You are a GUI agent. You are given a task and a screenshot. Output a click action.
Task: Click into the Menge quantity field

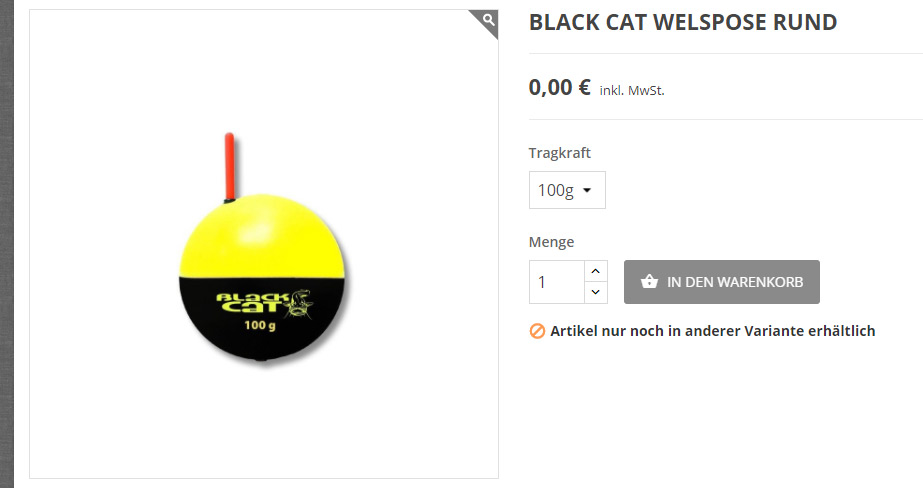tap(557, 282)
